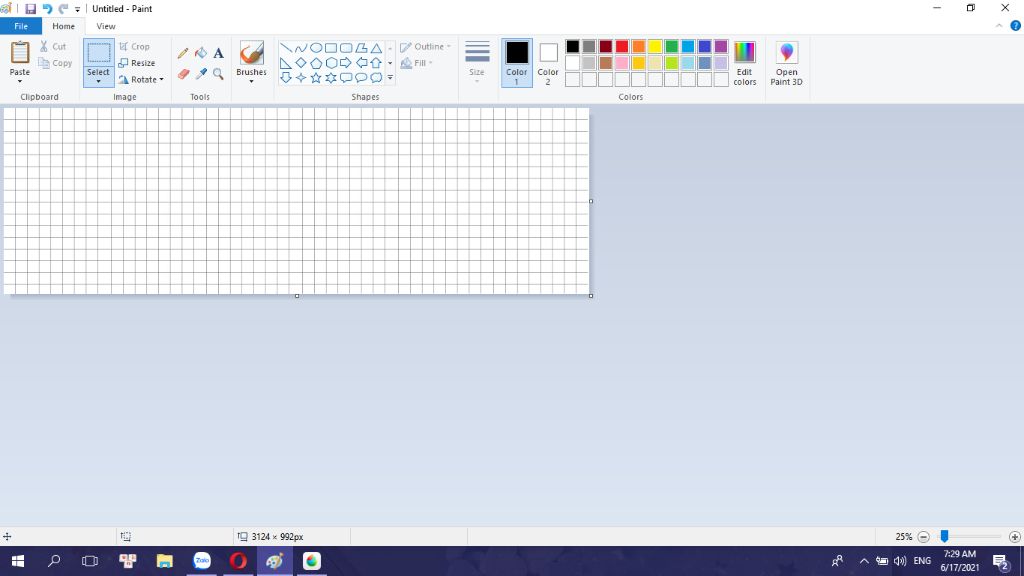Image resolution: width=1024 pixels, height=576 pixels.
Task: Choose the Down arrow shape
Action: [x=285, y=78]
